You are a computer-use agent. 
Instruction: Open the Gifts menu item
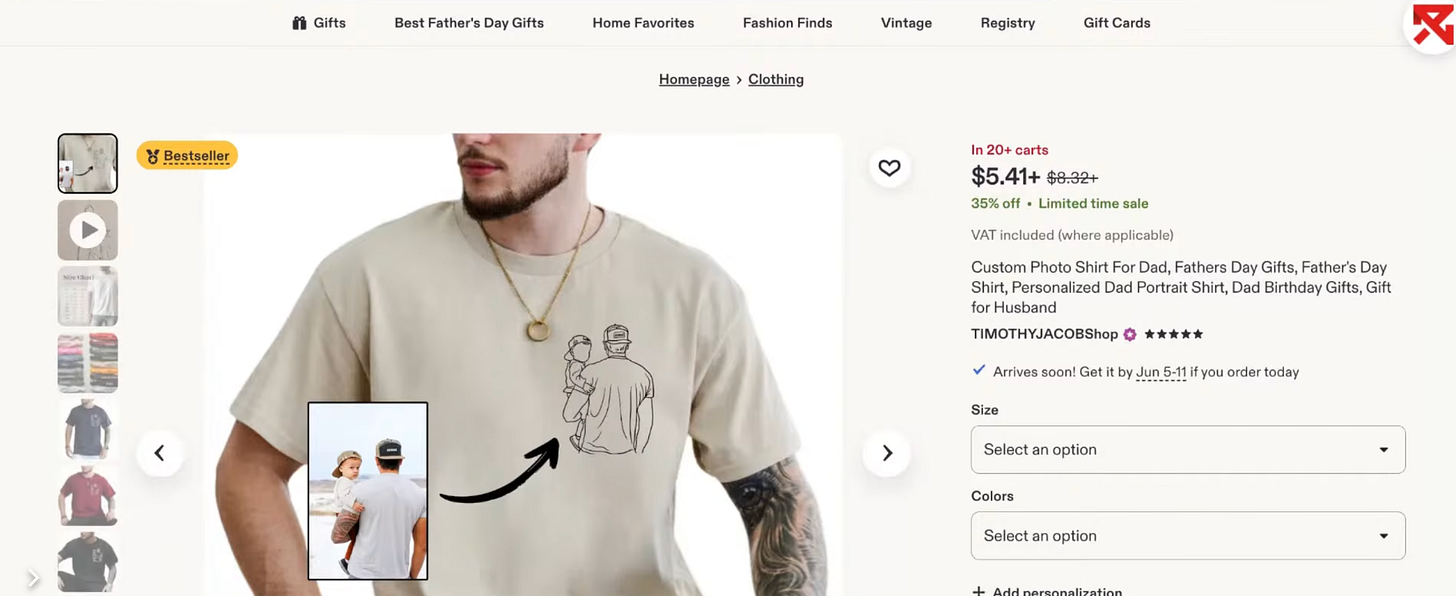[319, 22]
